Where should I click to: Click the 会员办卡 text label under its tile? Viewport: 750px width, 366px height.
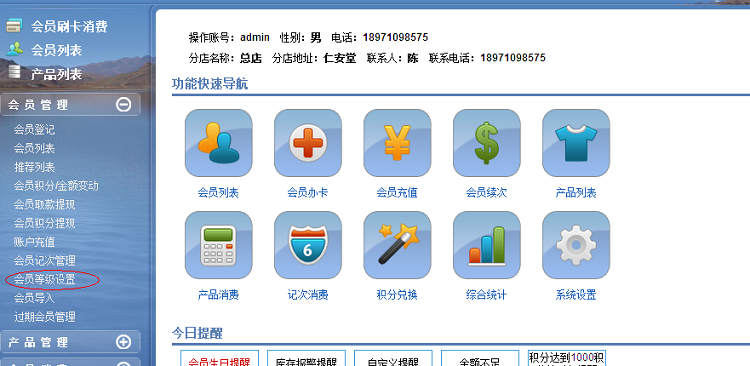(308, 193)
